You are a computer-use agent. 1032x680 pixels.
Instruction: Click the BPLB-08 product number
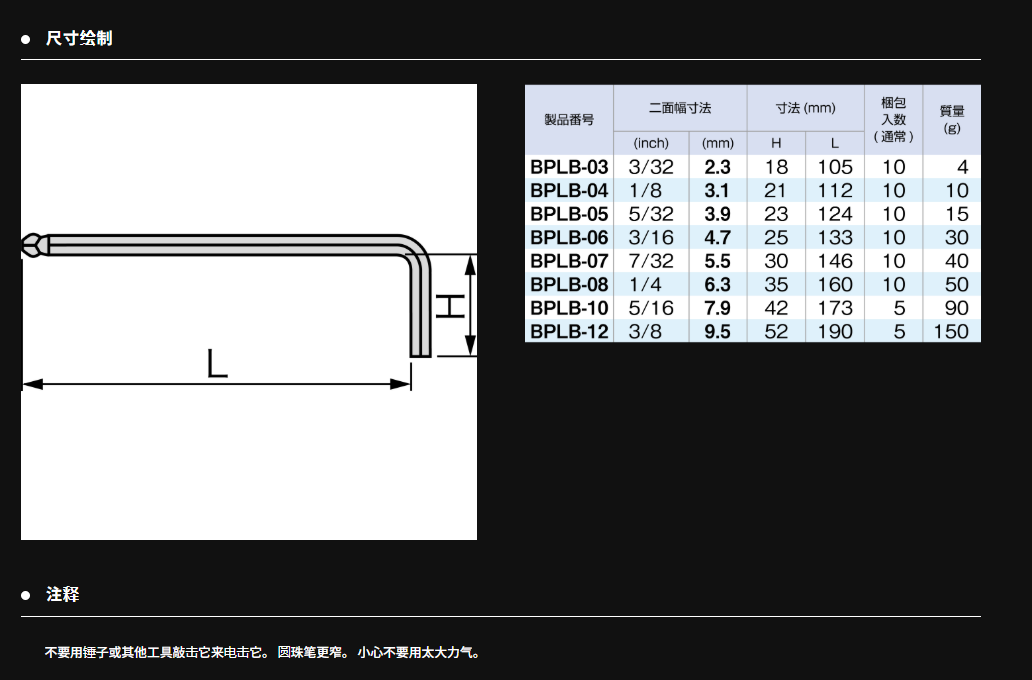[569, 285]
